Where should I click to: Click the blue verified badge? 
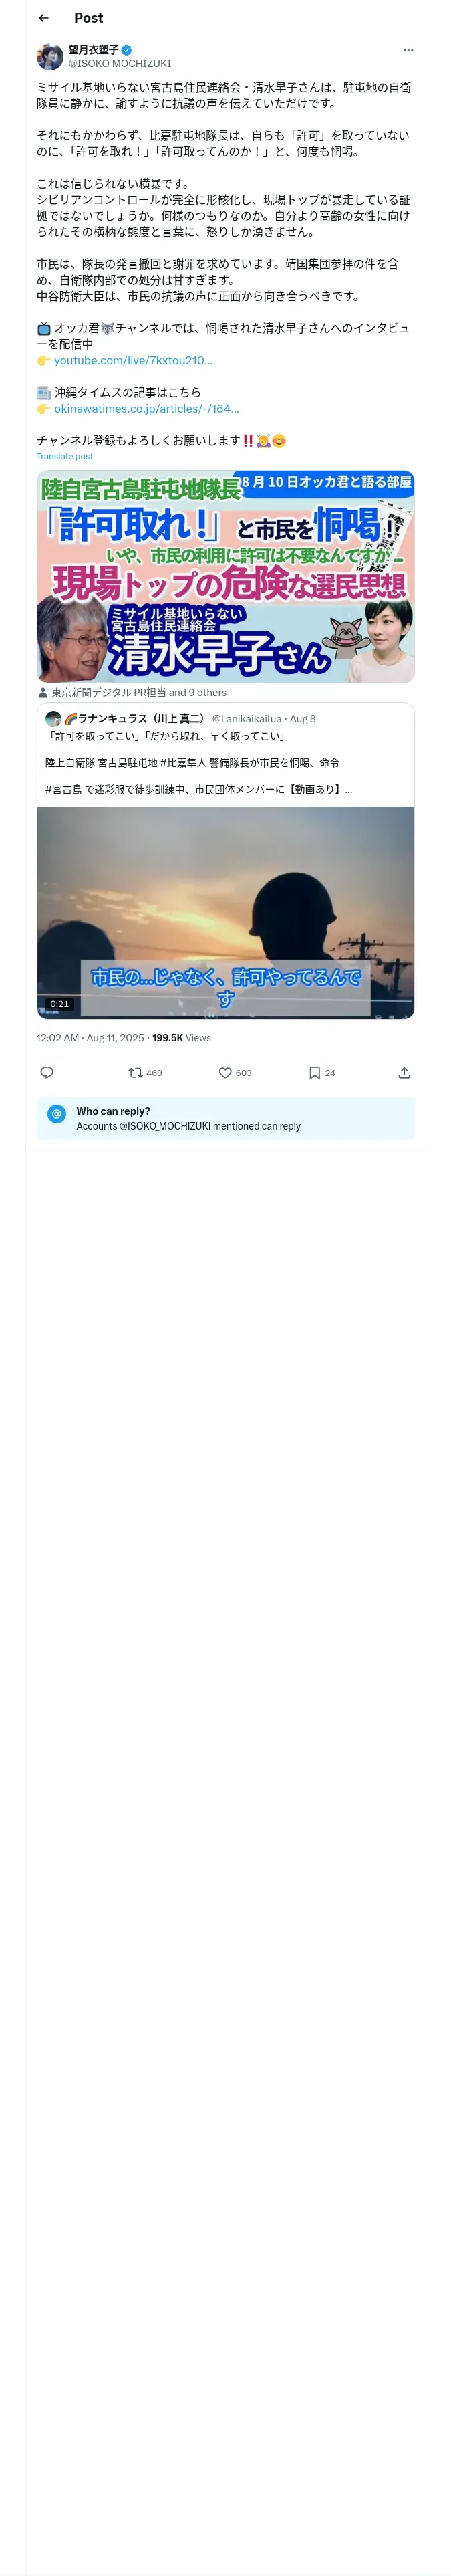127,49
